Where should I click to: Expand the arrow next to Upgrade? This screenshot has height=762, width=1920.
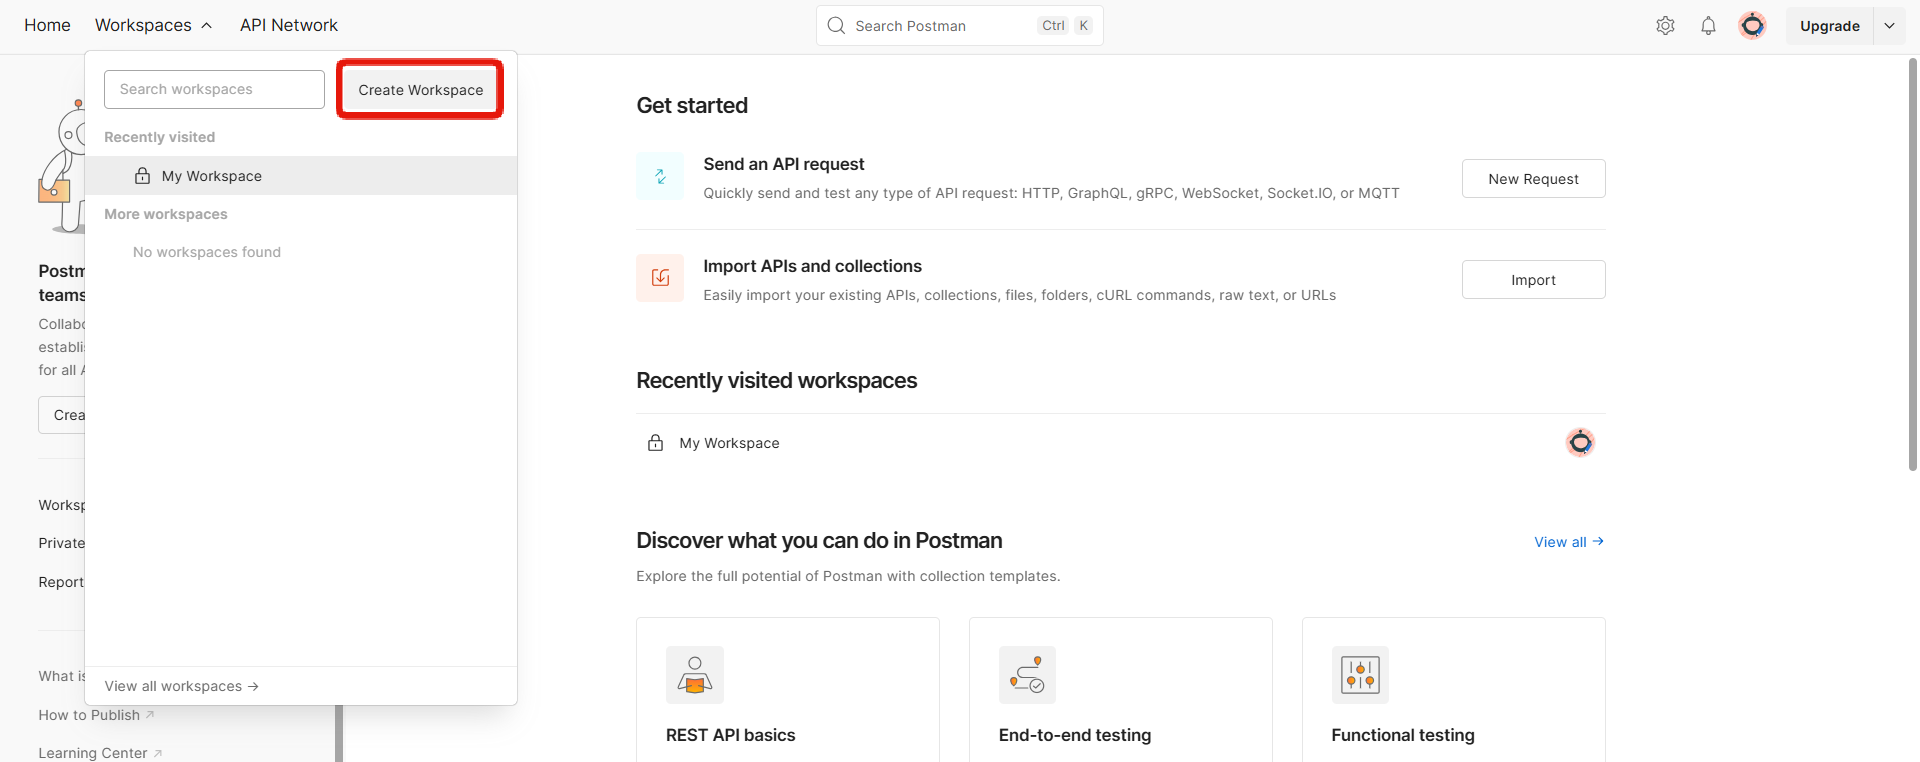1889,26
